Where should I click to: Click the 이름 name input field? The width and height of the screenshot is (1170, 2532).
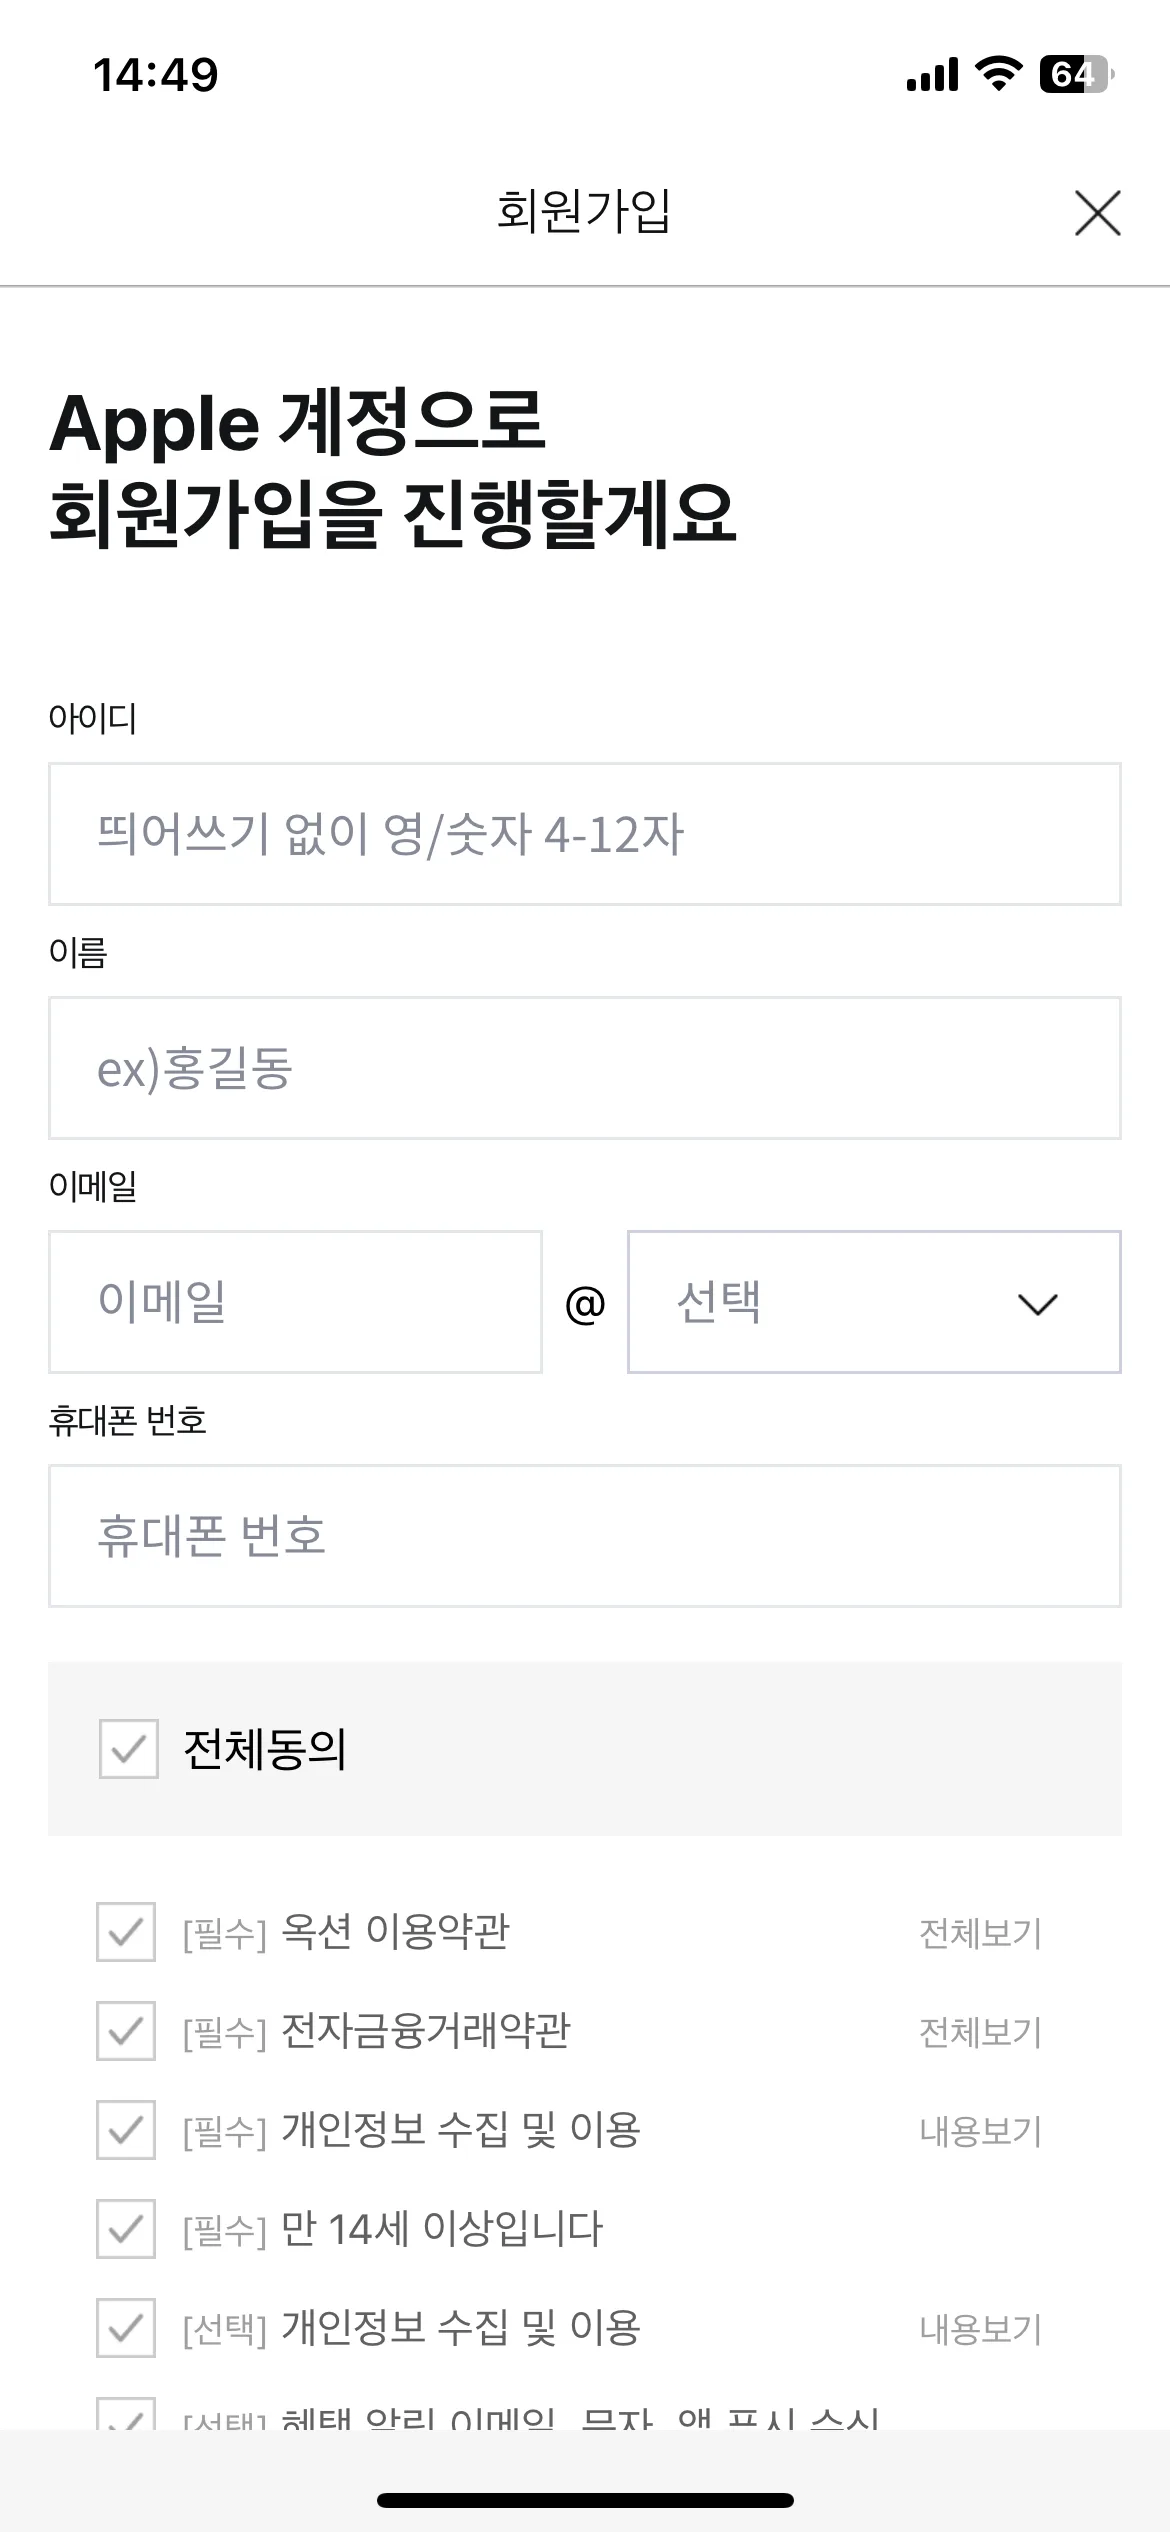585,1068
